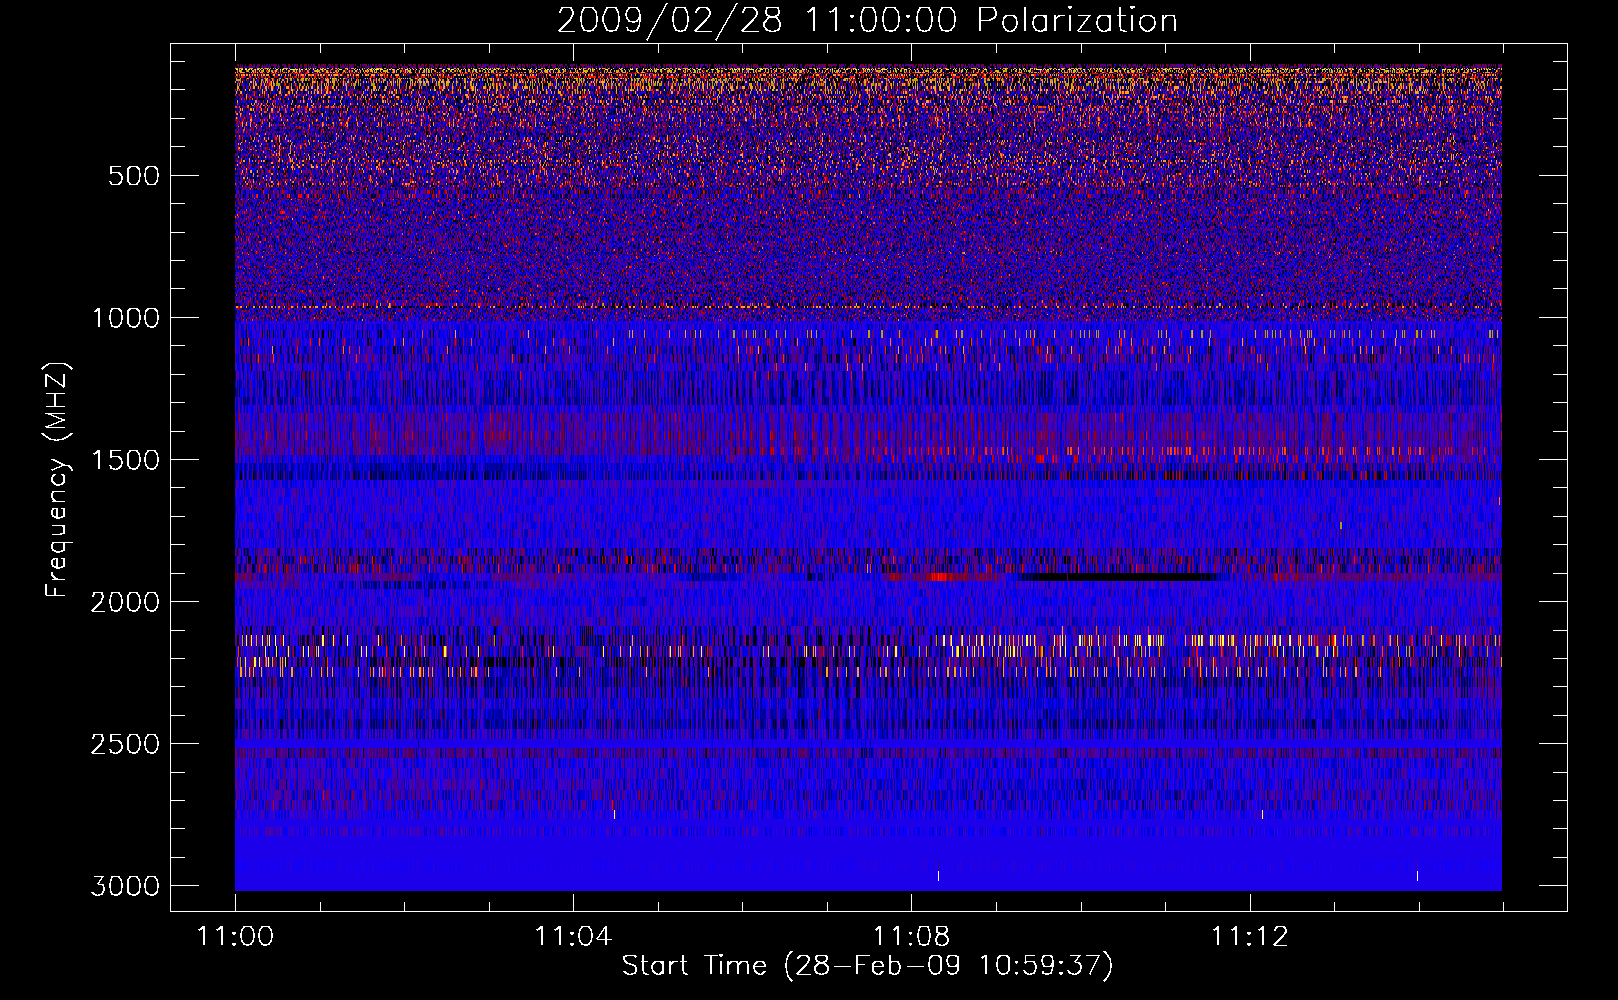The height and width of the screenshot is (1000, 1618).
Task: Click the "Frequency (MHZ)" axis label
Action: (x=58, y=480)
